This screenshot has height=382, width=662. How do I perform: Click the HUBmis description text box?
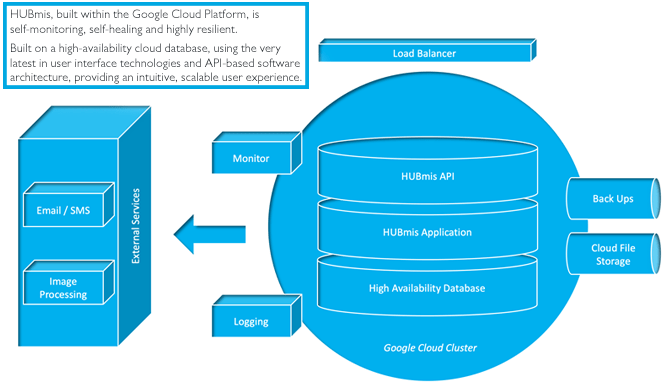point(156,46)
